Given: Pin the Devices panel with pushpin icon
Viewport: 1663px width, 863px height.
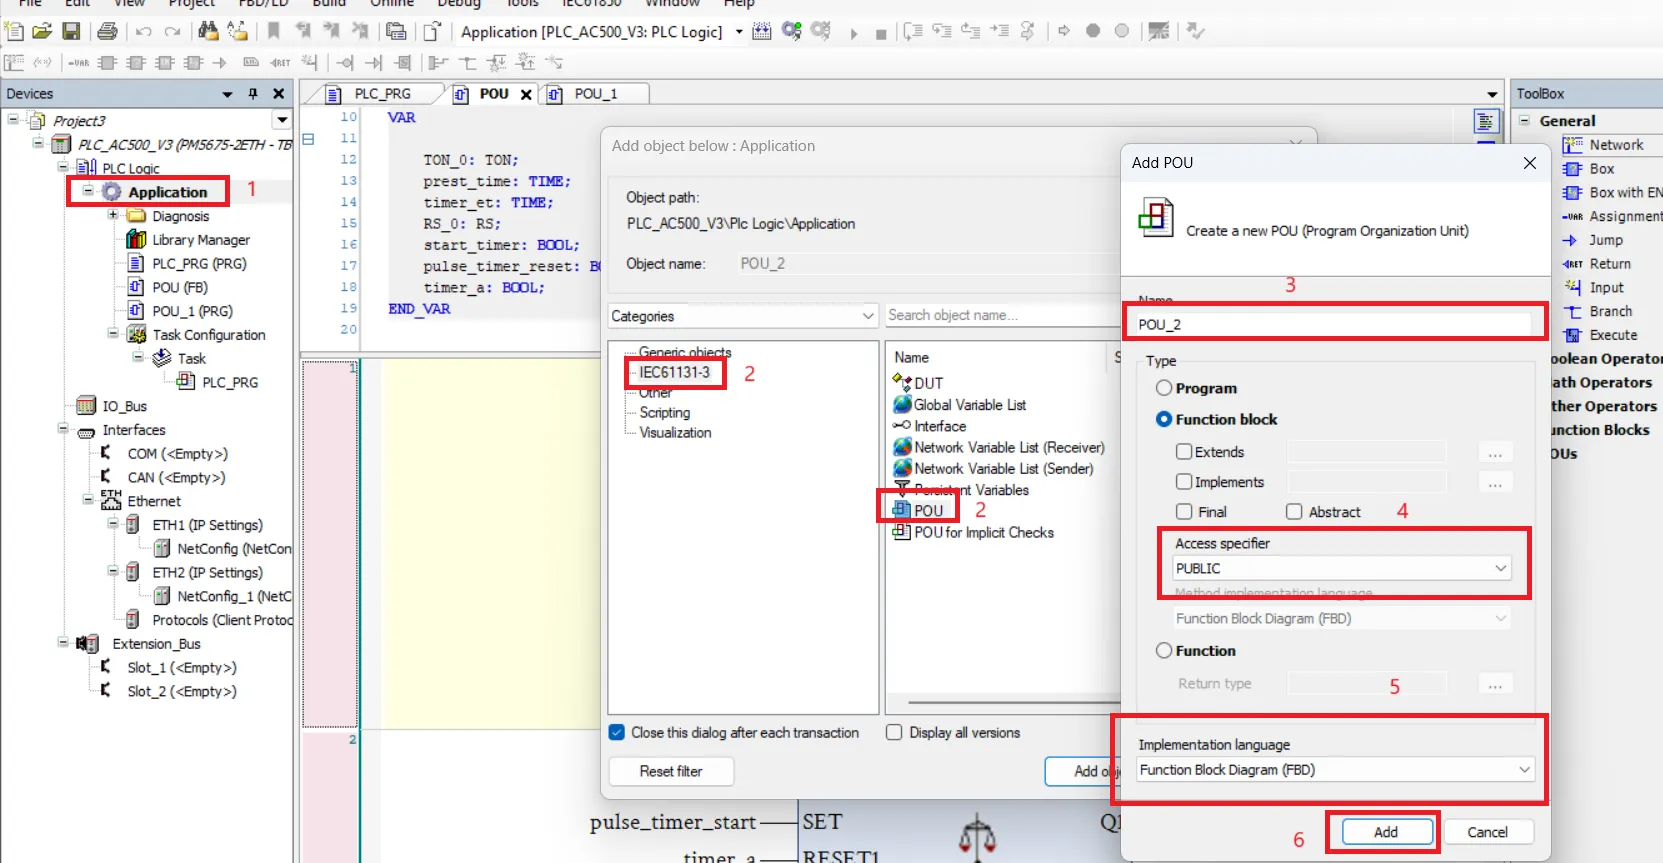Looking at the screenshot, I should pyautogui.click(x=253, y=94).
